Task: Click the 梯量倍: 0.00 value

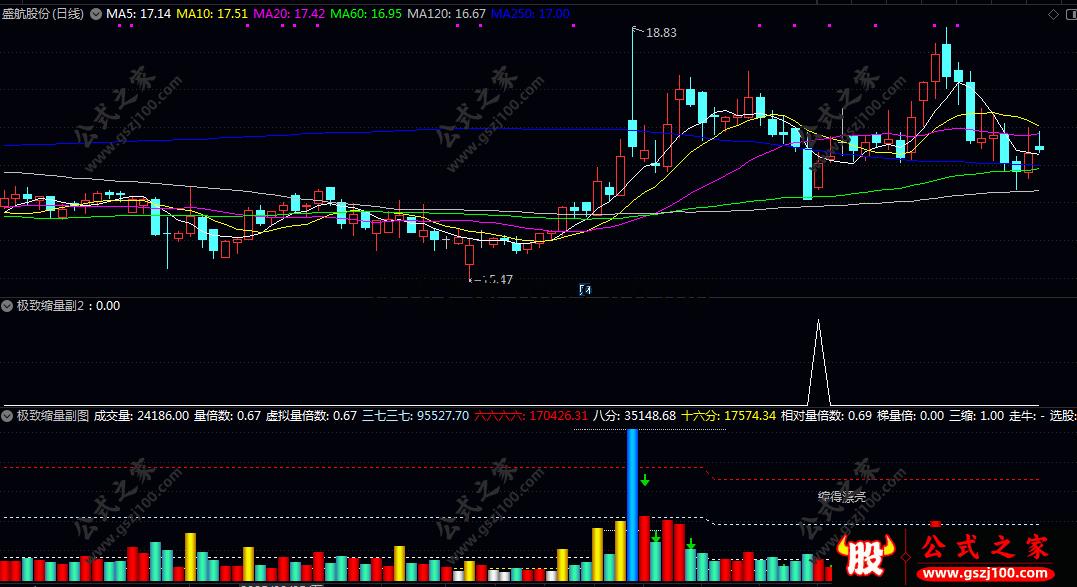Action: [x=911, y=416]
